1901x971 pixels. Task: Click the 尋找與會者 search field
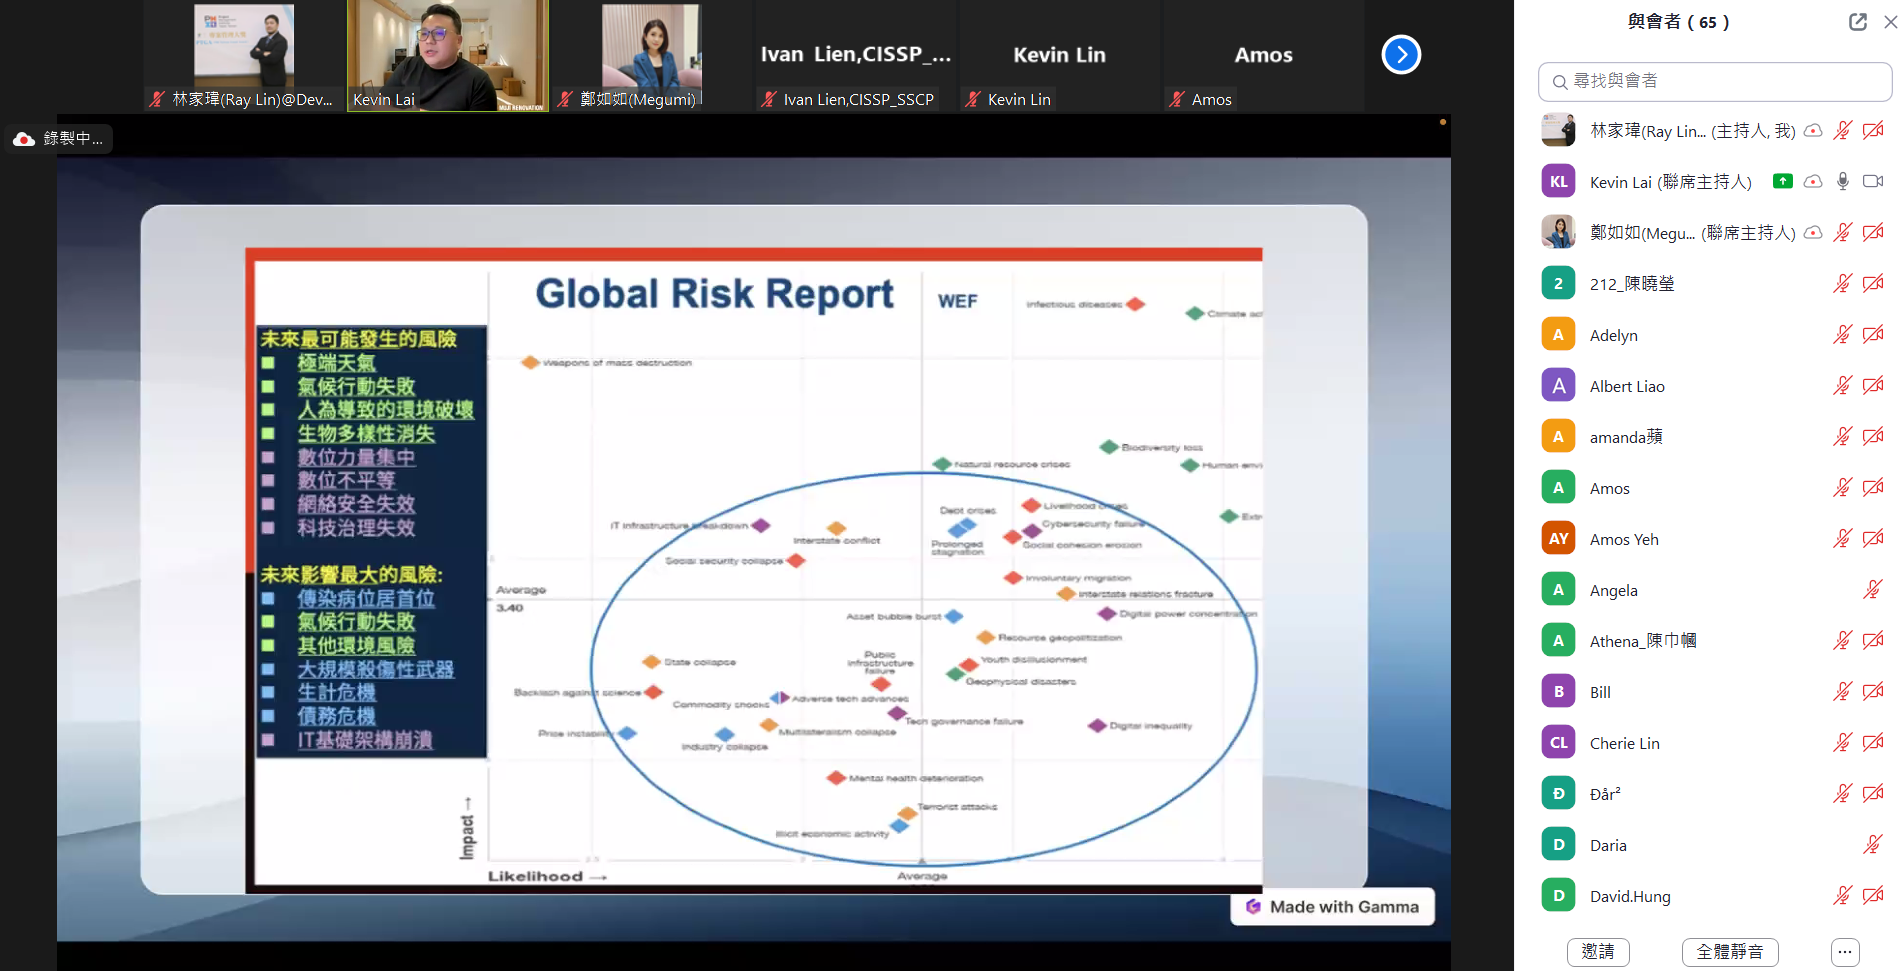tap(1714, 81)
